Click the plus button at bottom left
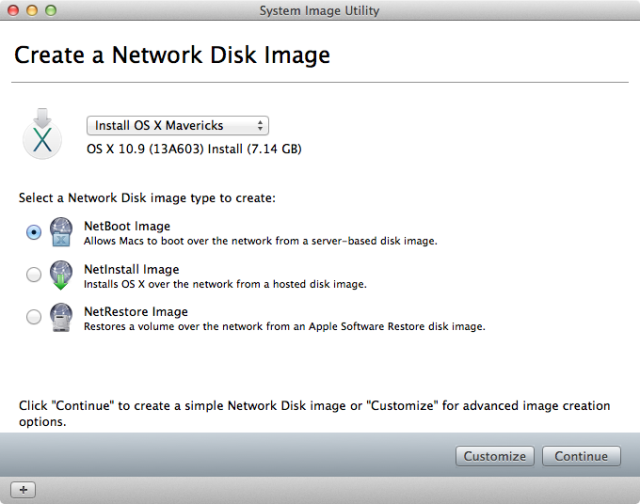This screenshot has width=640, height=504. click(x=23, y=489)
